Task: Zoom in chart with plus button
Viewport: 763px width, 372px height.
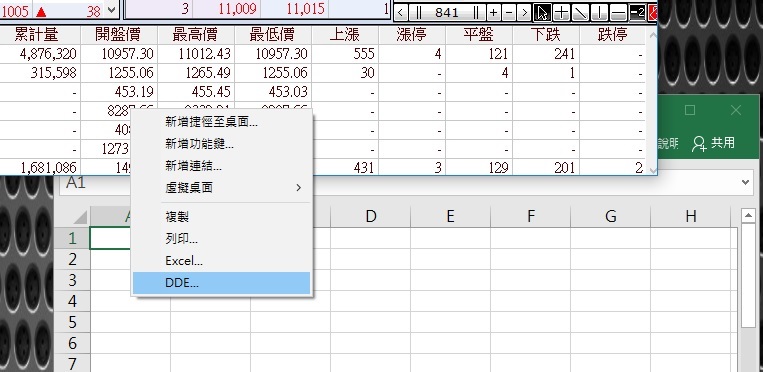Action: [x=494, y=12]
